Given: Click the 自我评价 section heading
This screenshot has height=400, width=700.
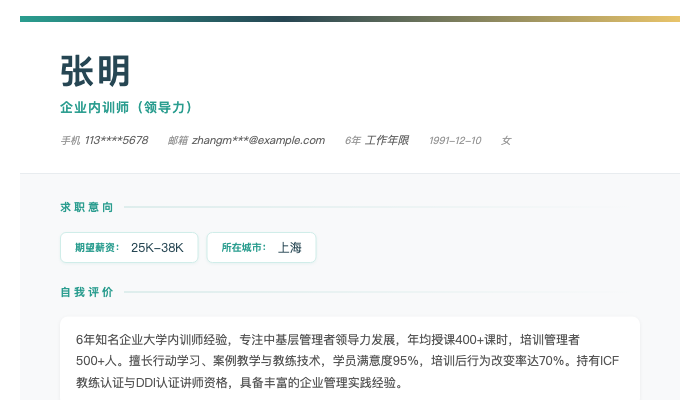Looking at the screenshot, I should [x=87, y=292].
